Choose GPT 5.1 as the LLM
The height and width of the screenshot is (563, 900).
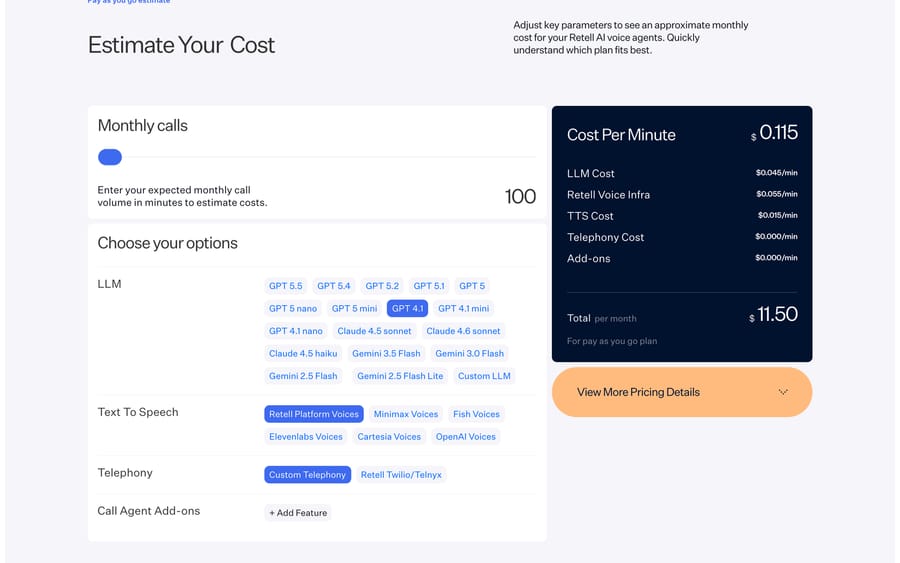tap(429, 286)
